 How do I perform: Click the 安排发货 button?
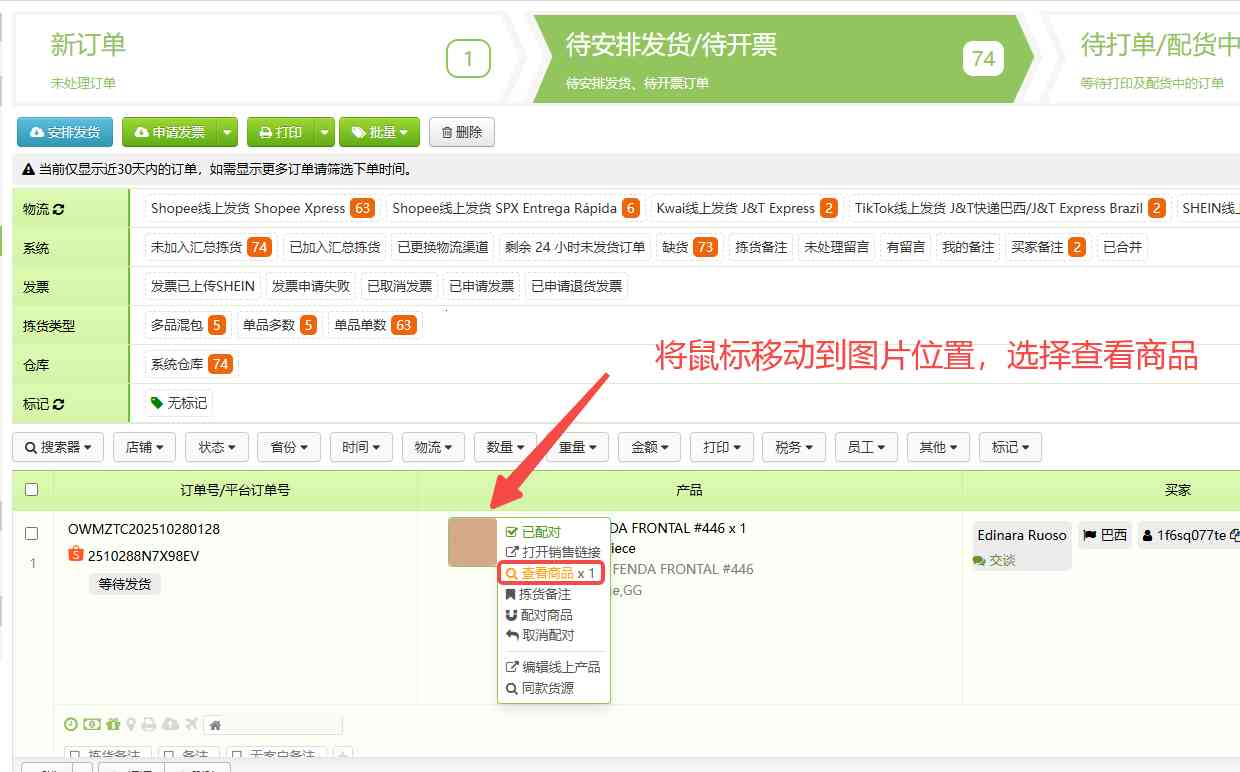pos(64,131)
